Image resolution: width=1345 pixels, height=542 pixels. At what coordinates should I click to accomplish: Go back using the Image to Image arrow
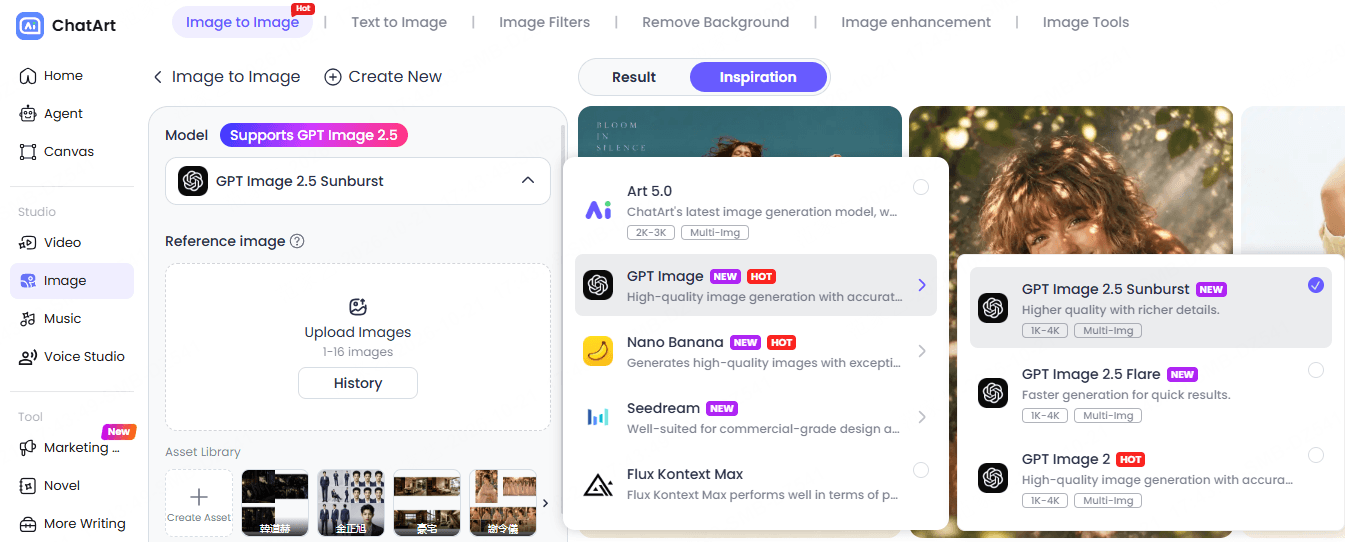[x=158, y=77]
